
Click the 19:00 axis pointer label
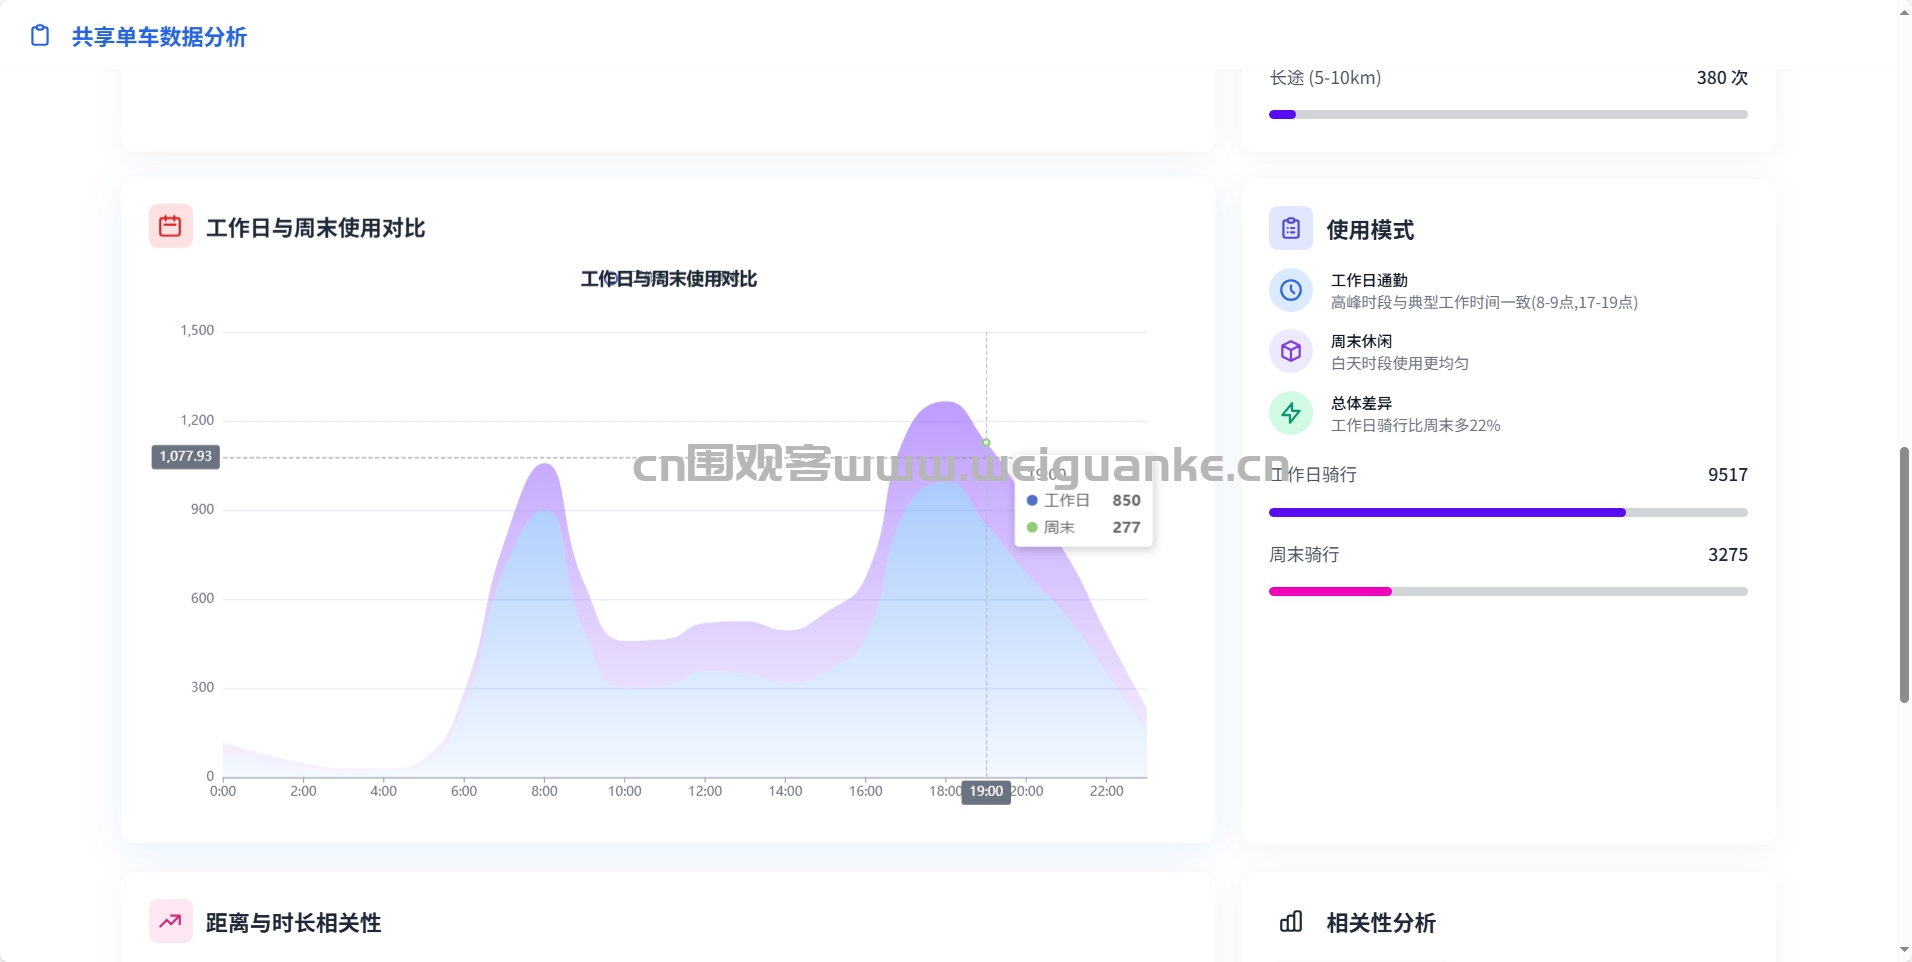coord(986,791)
